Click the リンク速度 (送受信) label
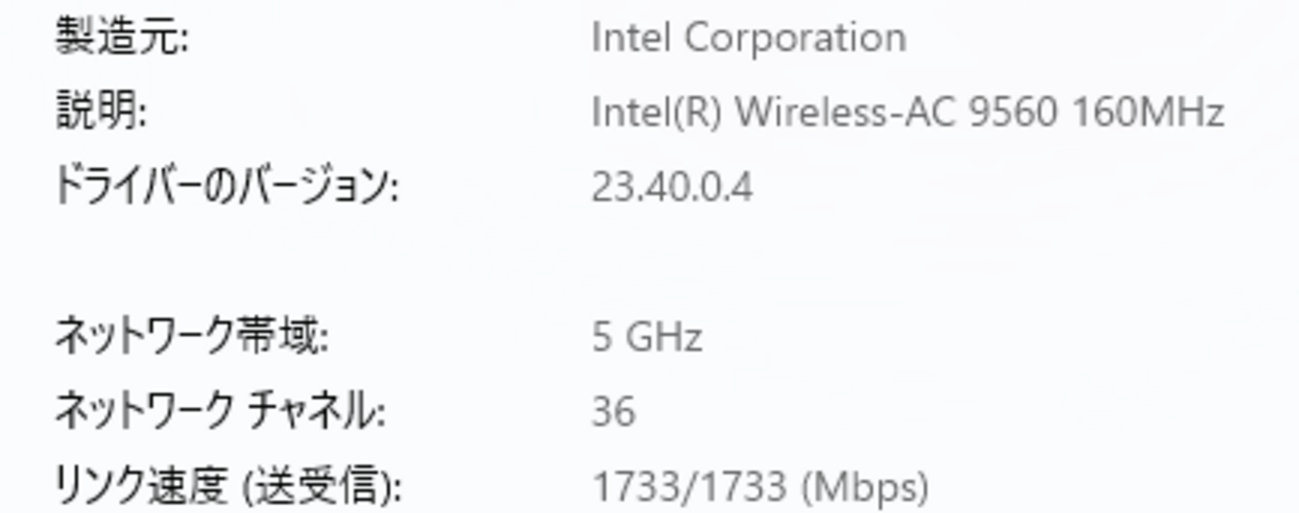The image size is (1299, 513). point(226,487)
